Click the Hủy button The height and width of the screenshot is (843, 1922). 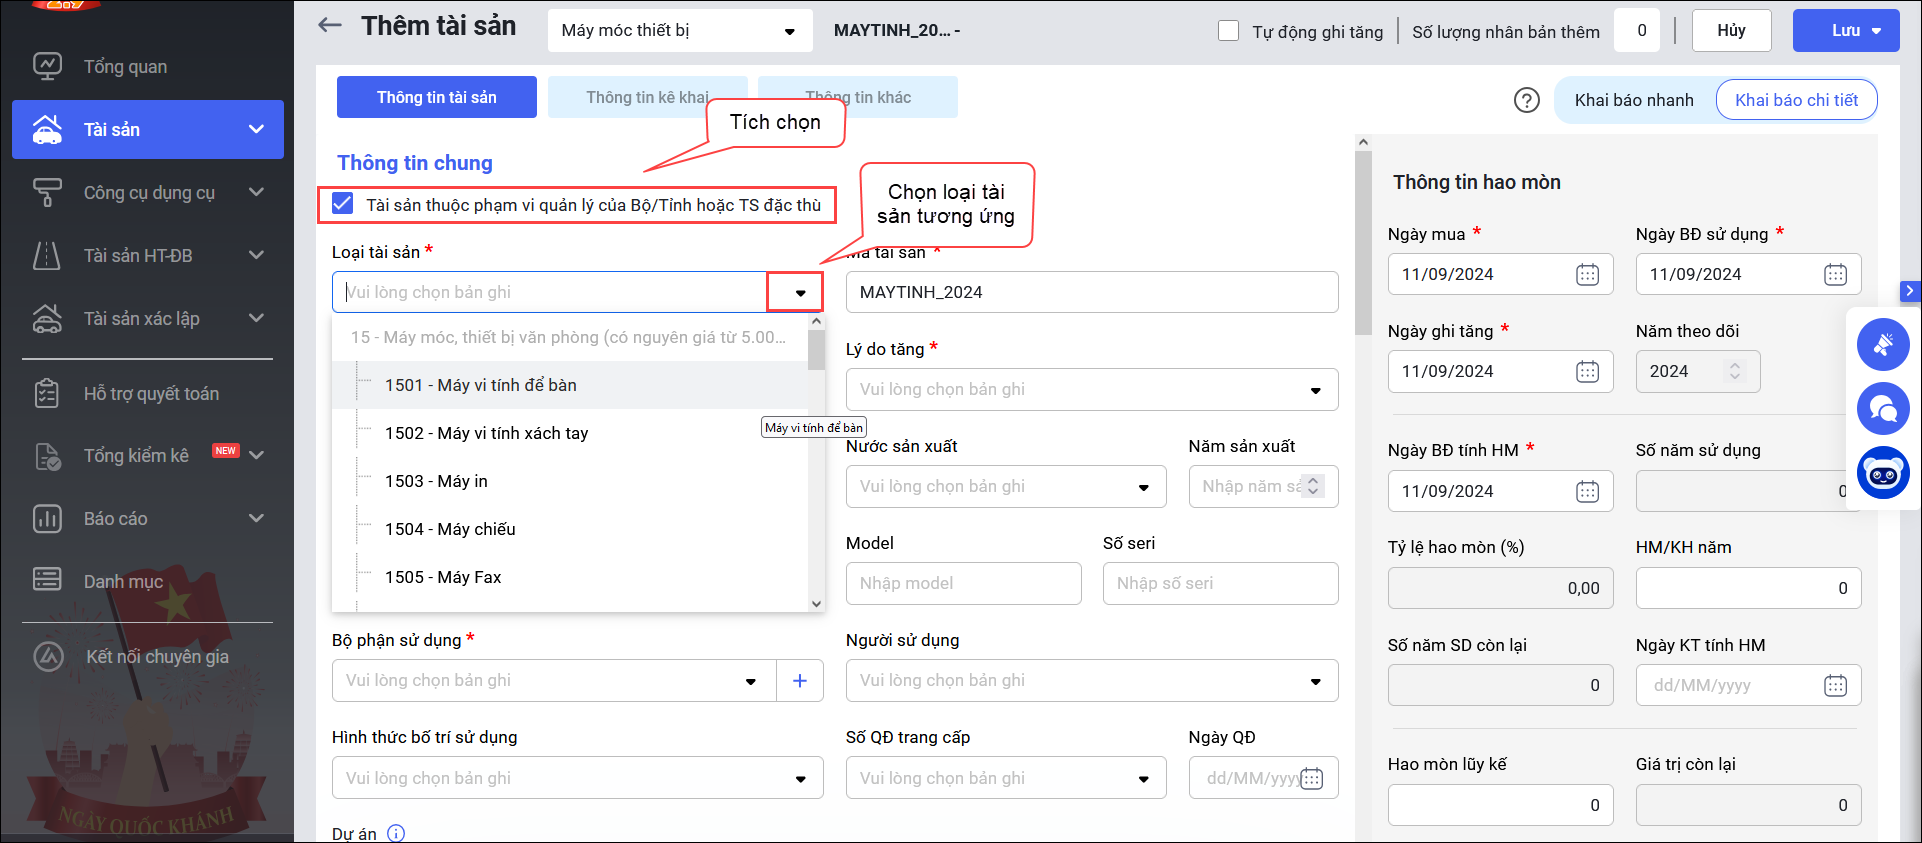click(x=1731, y=31)
